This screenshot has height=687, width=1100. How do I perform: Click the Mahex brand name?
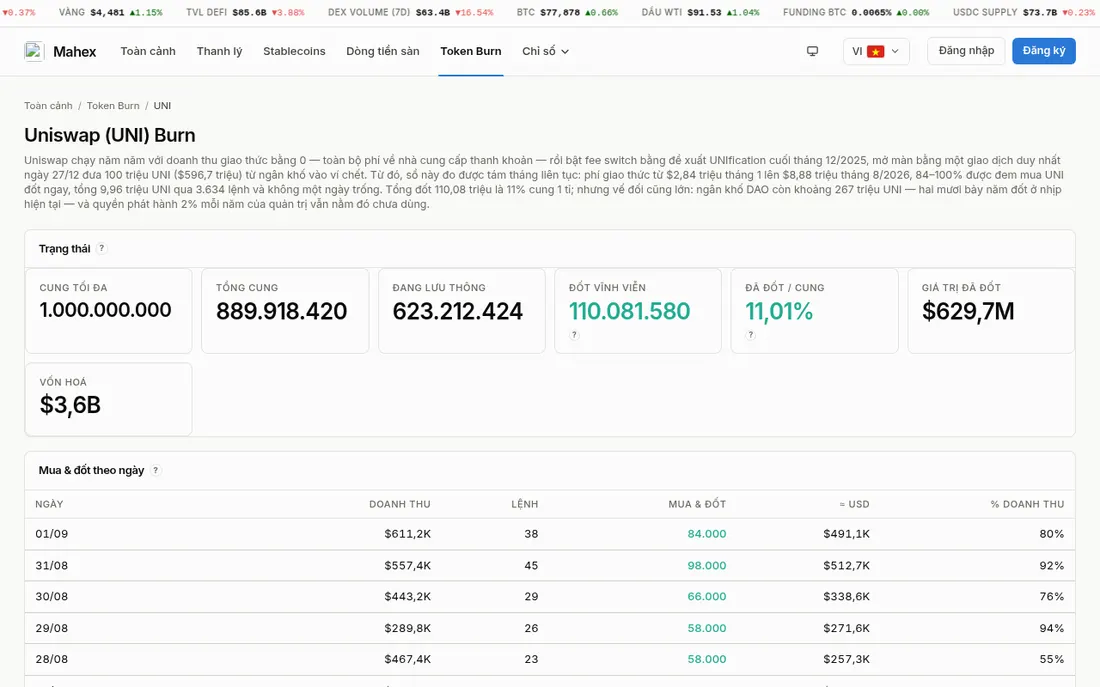tap(75, 51)
